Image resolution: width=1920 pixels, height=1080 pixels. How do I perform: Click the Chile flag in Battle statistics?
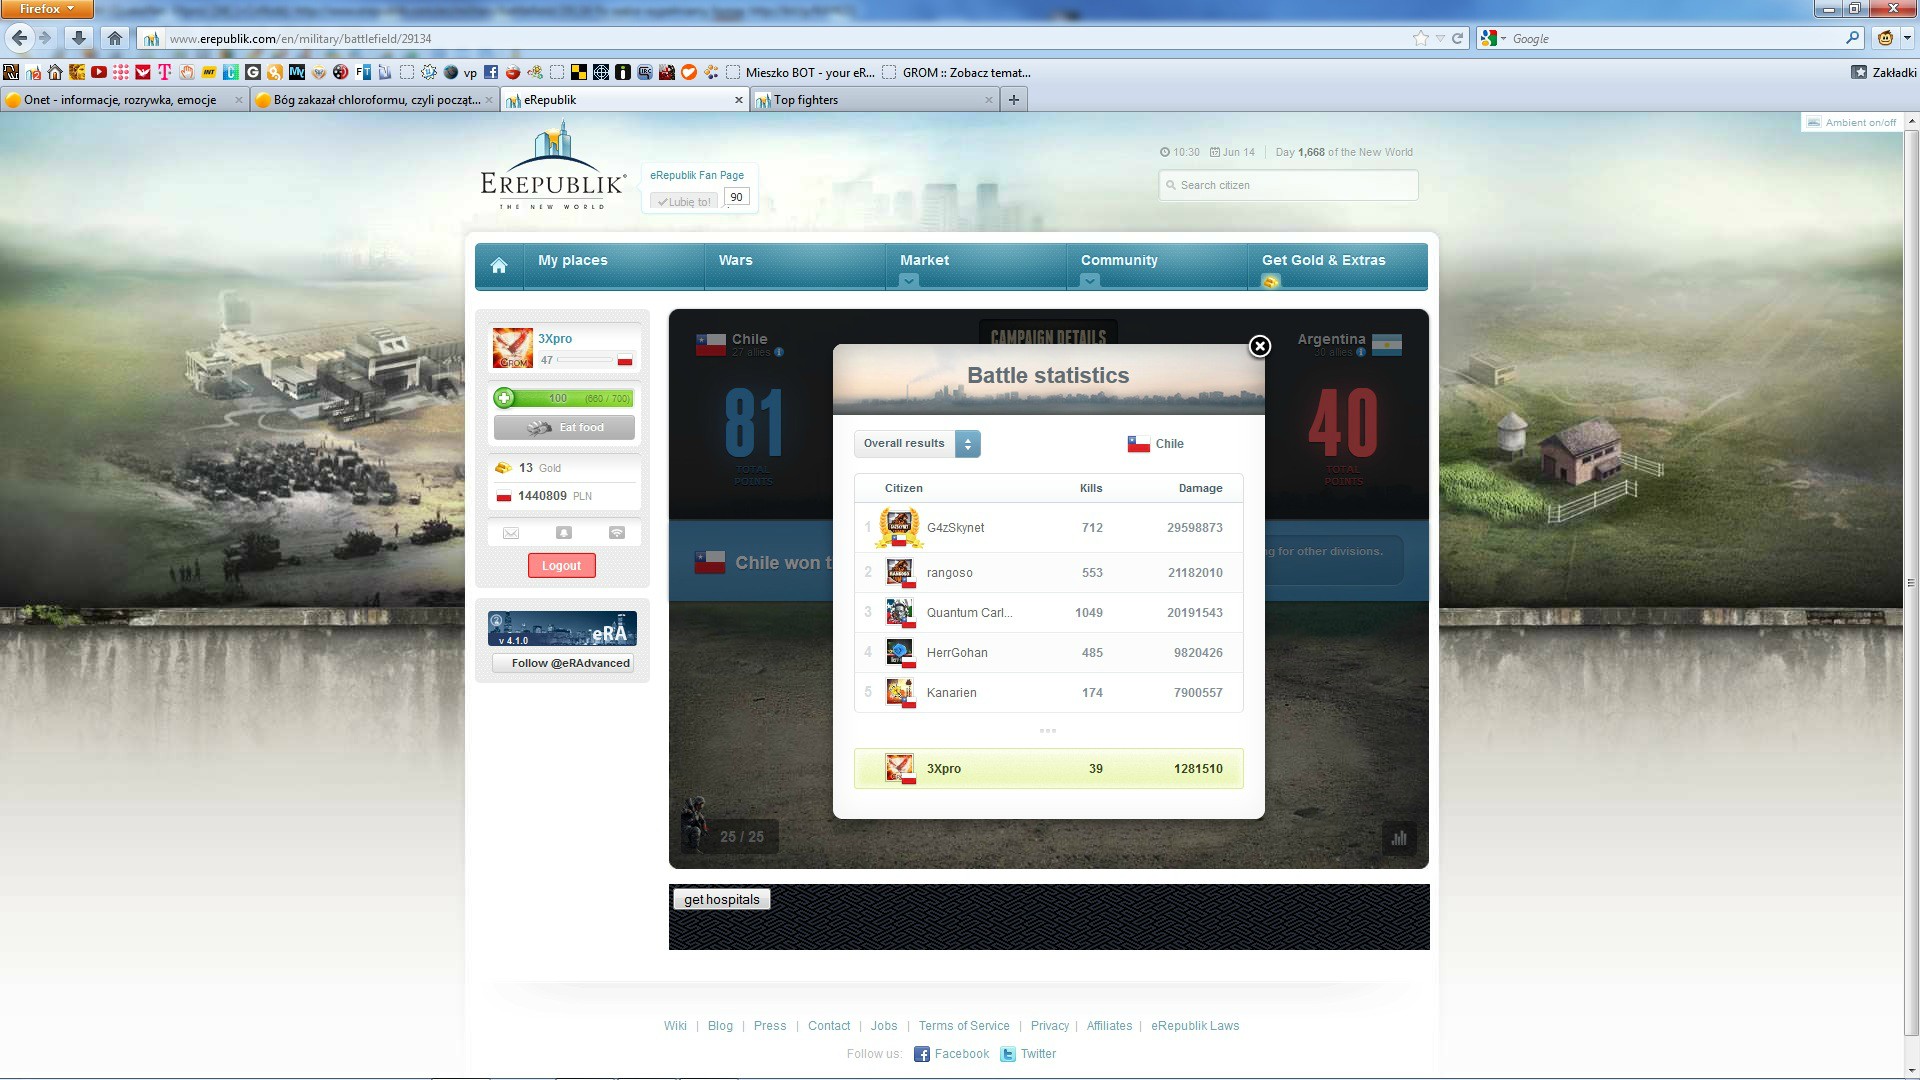click(x=1138, y=444)
